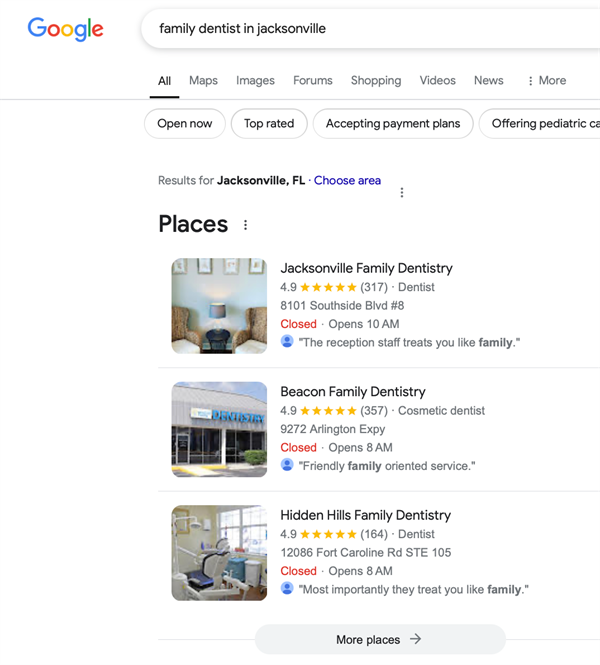
Task: Open the three-dot menu beside Places heading
Action: 245,225
